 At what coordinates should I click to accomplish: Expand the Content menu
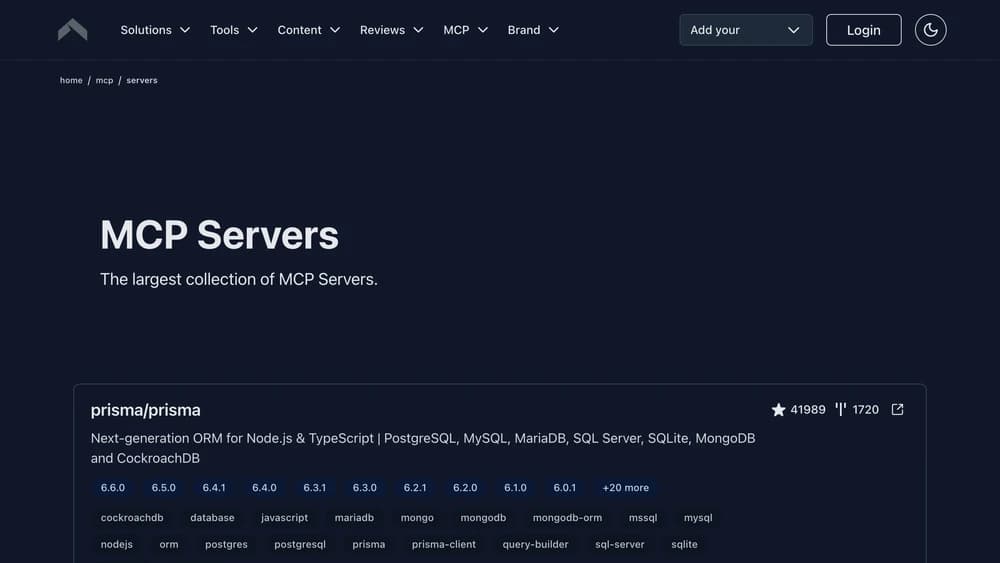tap(308, 30)
